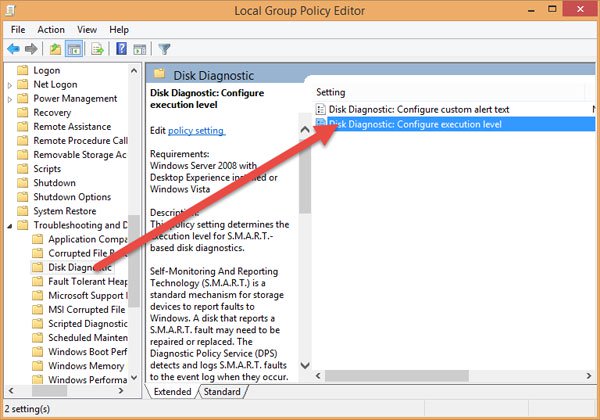Click the tree pane vertical scrollbar thumb

click(x=134, y=261)
